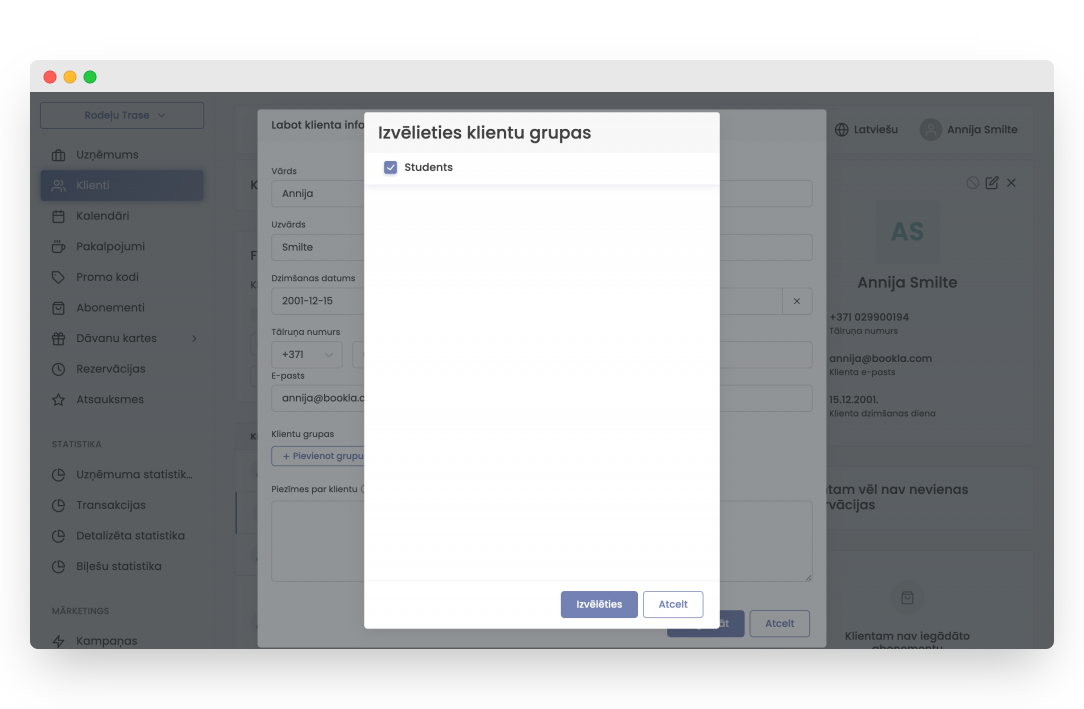Screen dimensions: 1084x709
Task: Click the Uzņēmums briefcase icon
Action: [x=58, y=155]
